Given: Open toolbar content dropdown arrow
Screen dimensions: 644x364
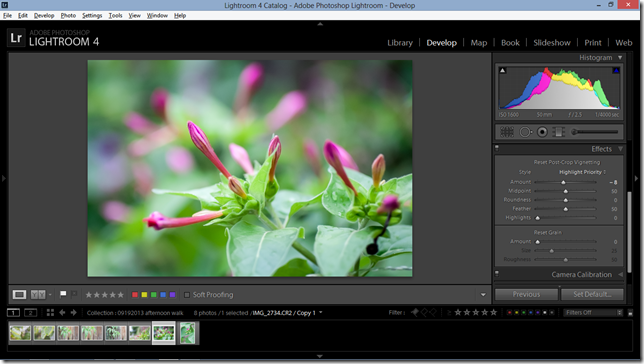Looking at the screenshot, I should coord(483,295).
